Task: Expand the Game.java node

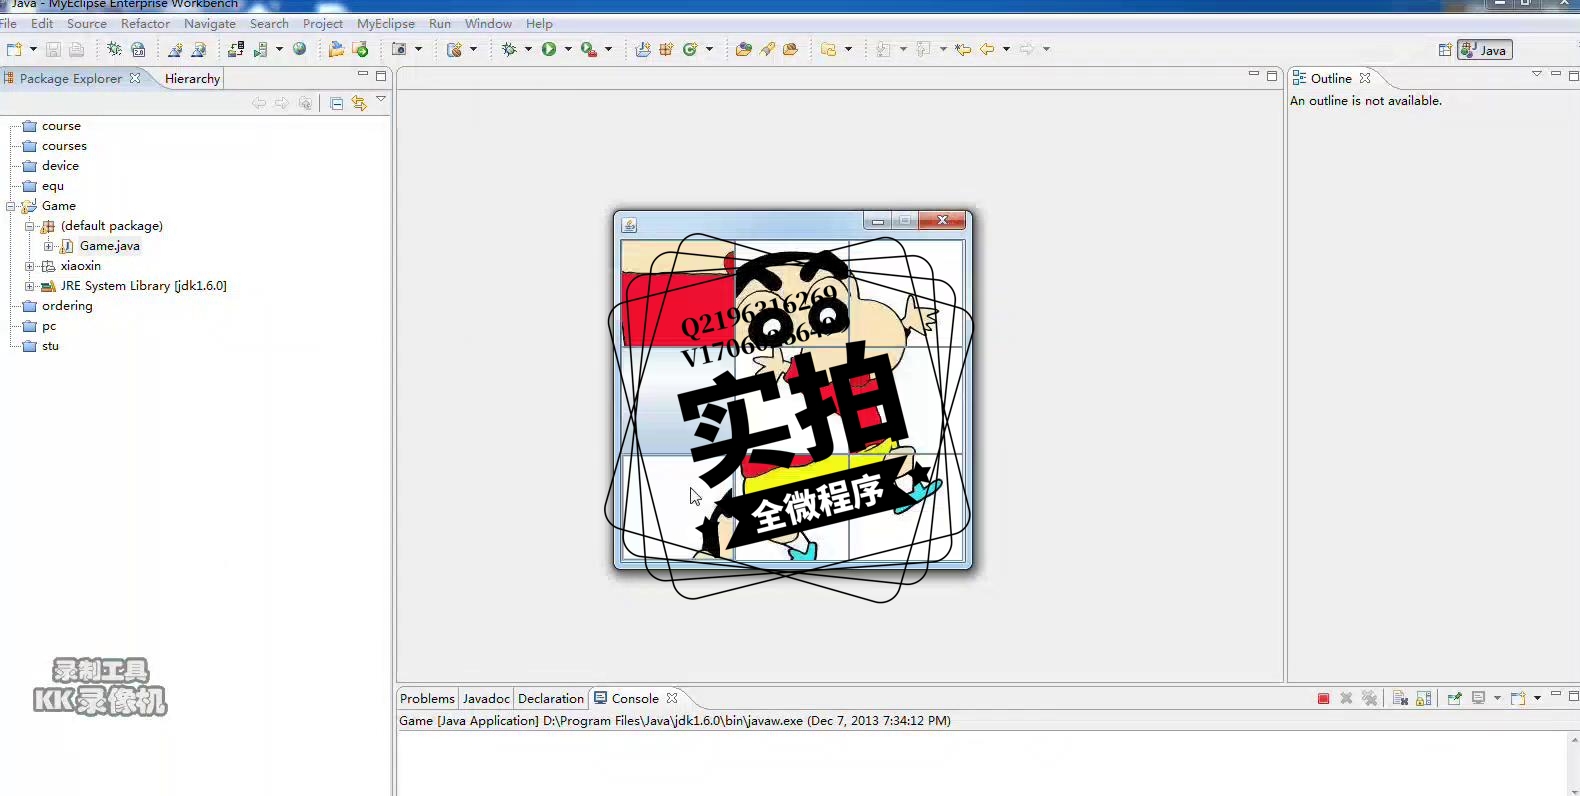Action: [49, 246]
